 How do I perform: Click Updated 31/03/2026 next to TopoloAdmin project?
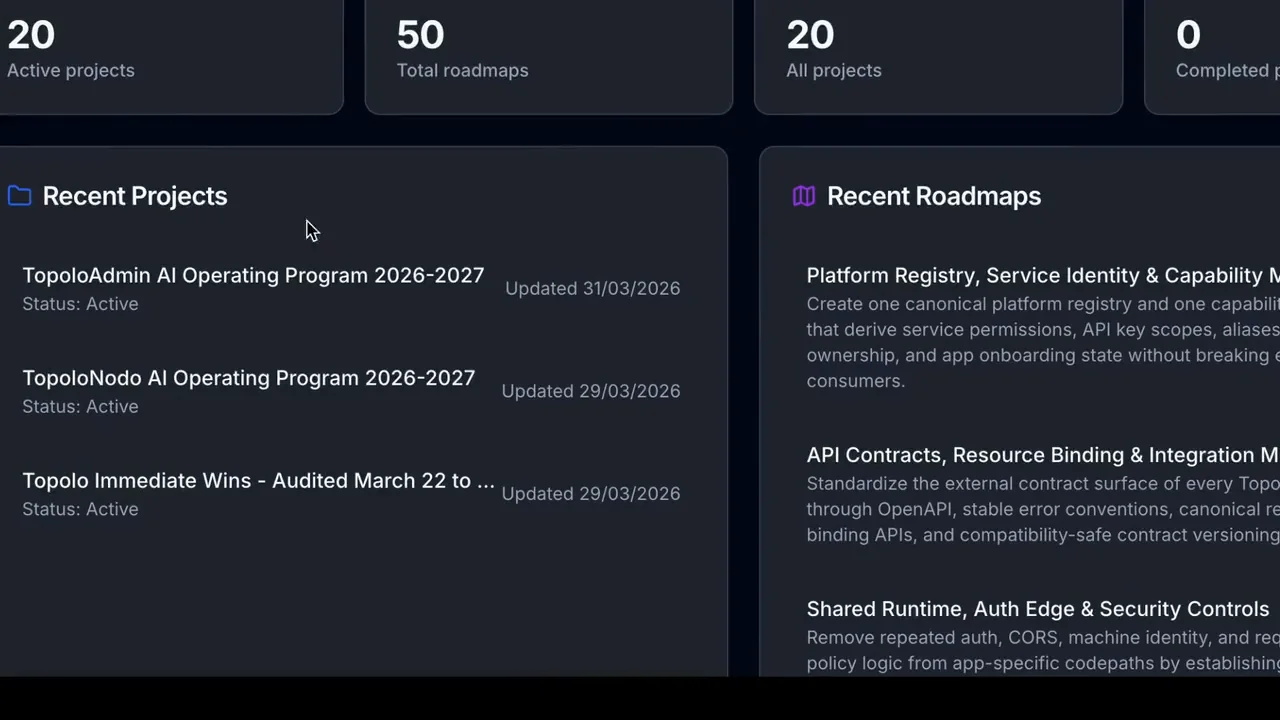pyautogui.click(x=592, y=288)
